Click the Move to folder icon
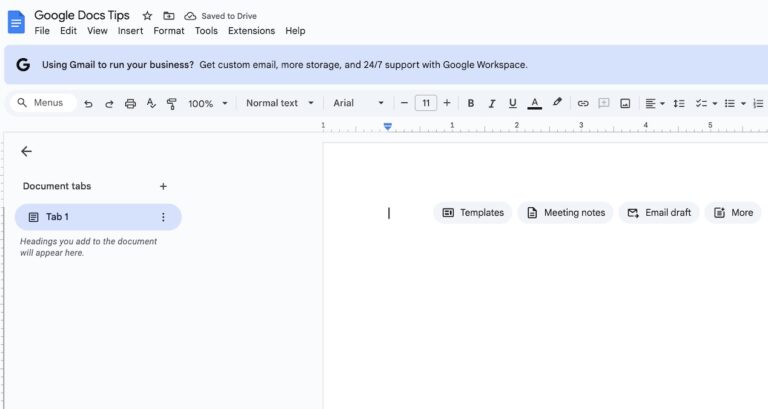Image resolution: width=768 pixels, height=409 pixels. [x=168, y=16]
